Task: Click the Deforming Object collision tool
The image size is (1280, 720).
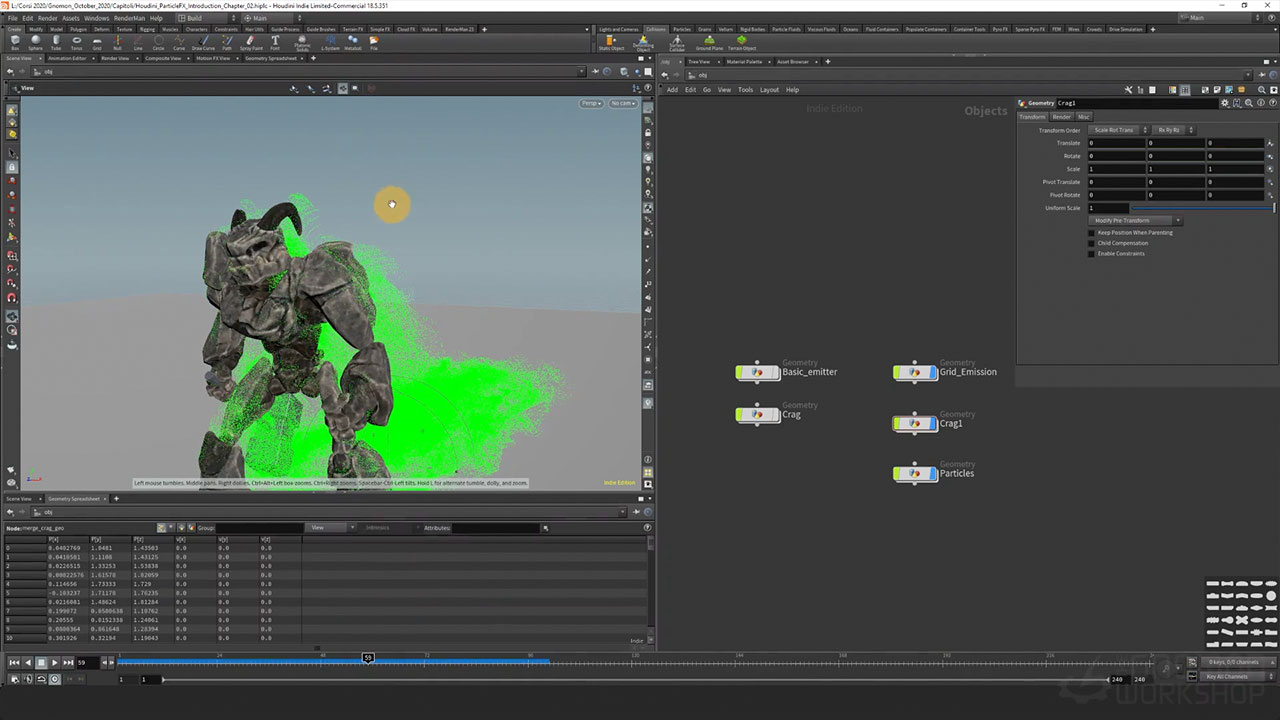Action: coord(643,42)
